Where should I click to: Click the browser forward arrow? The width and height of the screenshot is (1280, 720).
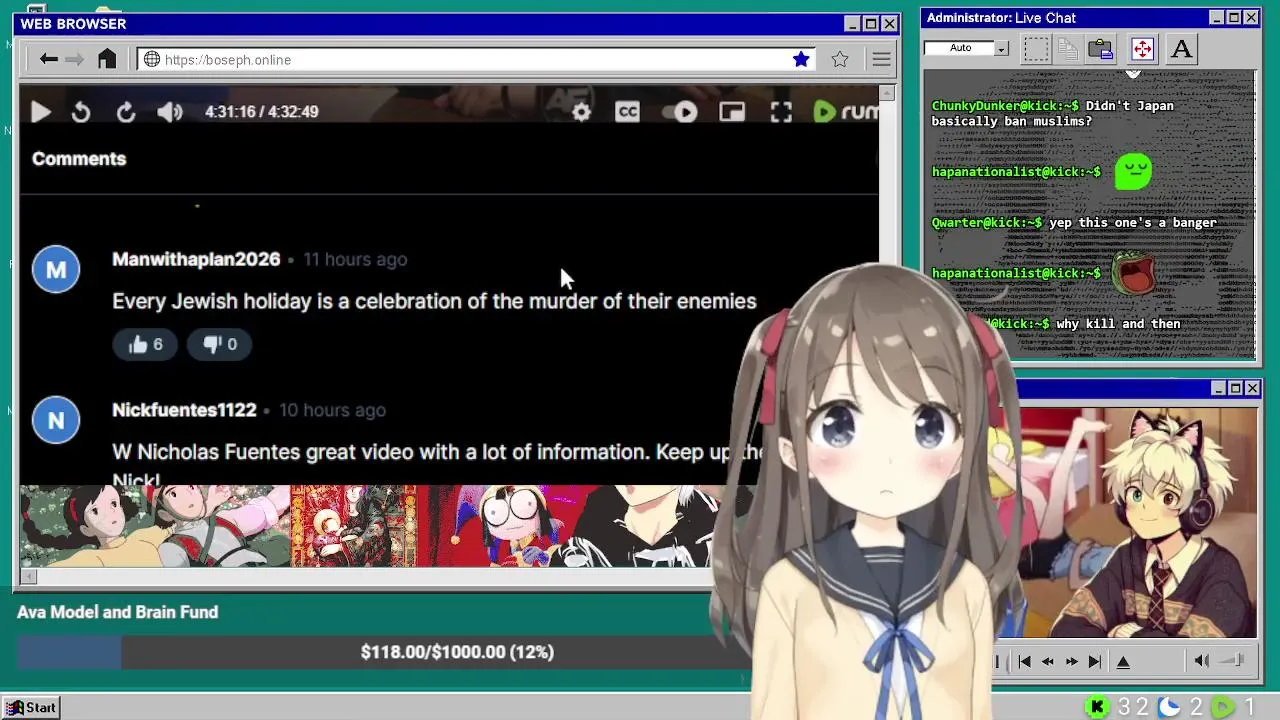click(74, 59)
